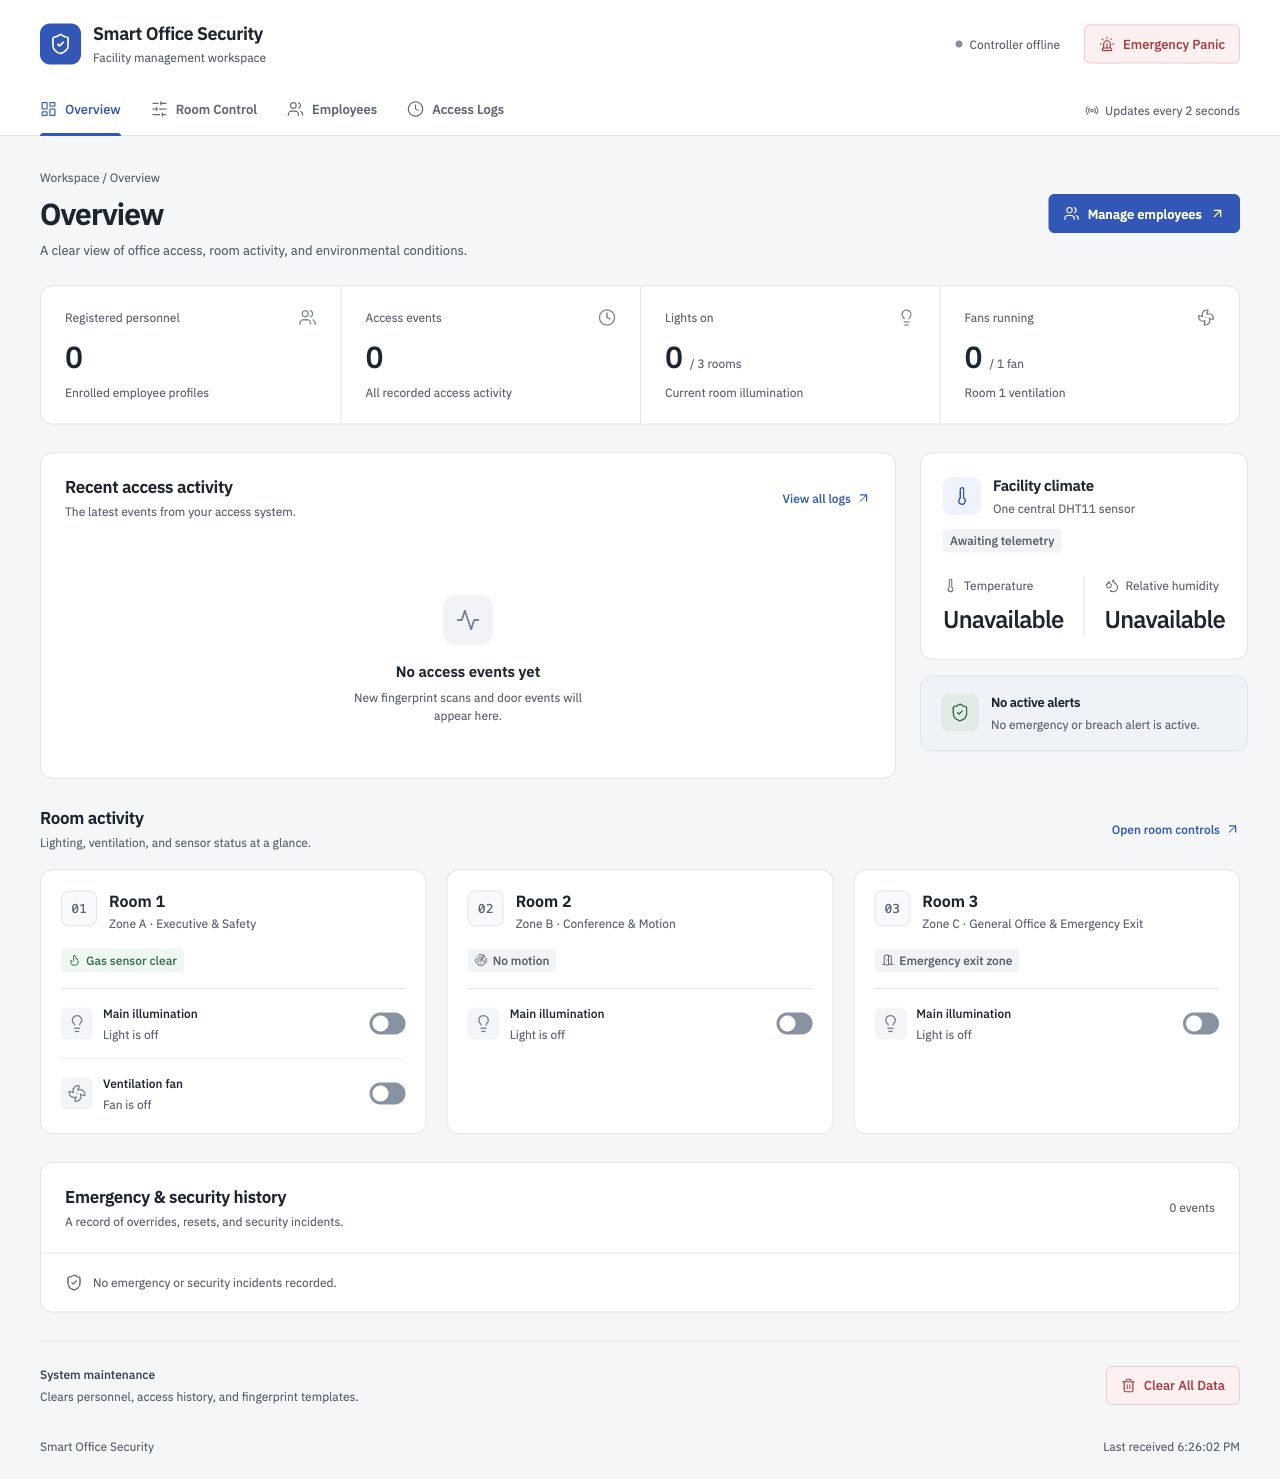Click the Room 3 number badge 03

892,909
